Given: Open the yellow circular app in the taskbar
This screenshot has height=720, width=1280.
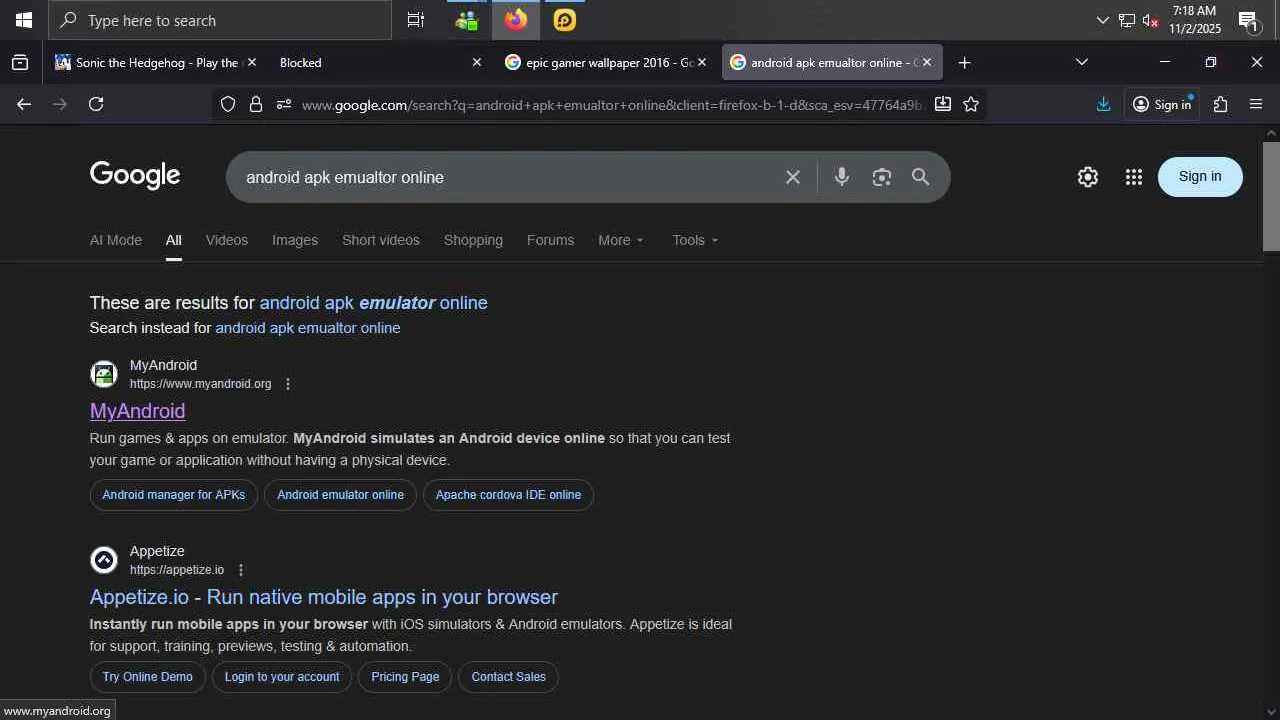Looking at the screenshot, I should click(565, 20).
